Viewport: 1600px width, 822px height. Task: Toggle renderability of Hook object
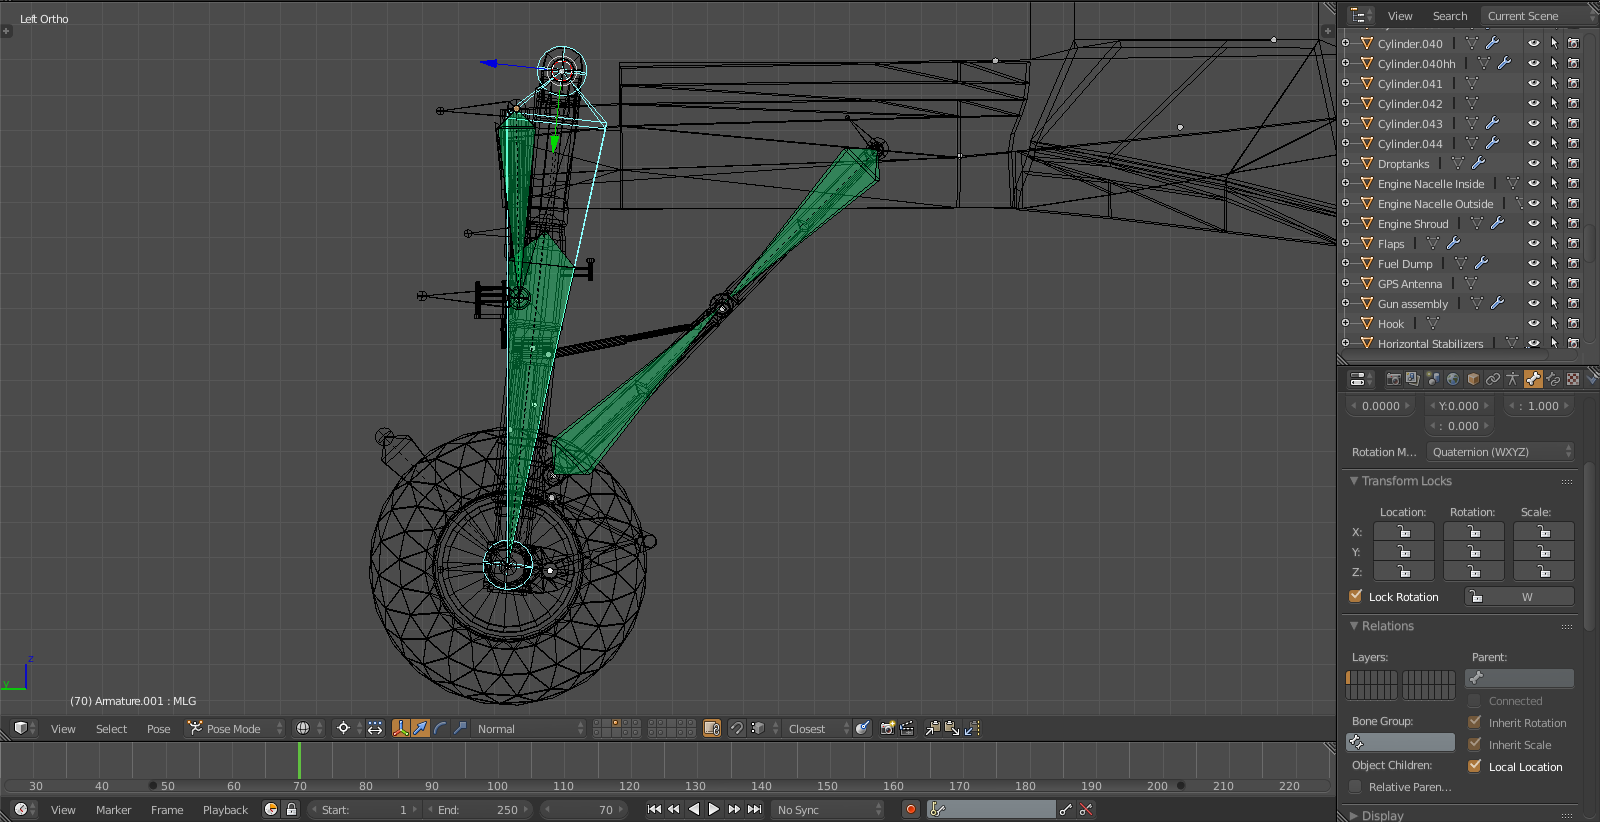(x=1573, y=323)
